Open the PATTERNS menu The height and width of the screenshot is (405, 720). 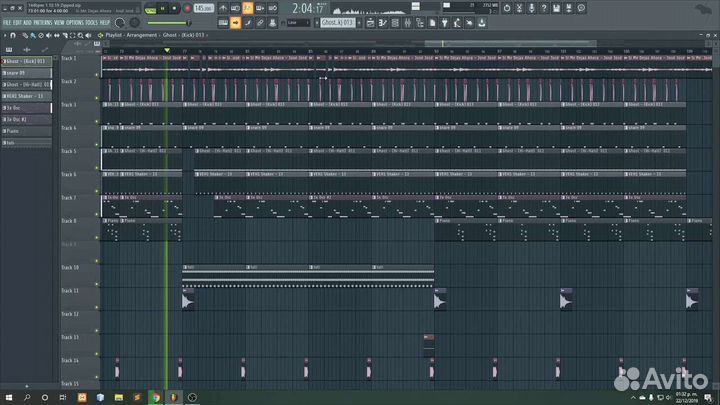[42, 21]
